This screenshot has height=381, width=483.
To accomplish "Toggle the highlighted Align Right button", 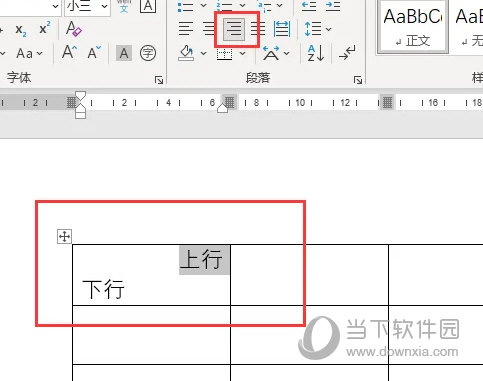I will tap(234, 29).
